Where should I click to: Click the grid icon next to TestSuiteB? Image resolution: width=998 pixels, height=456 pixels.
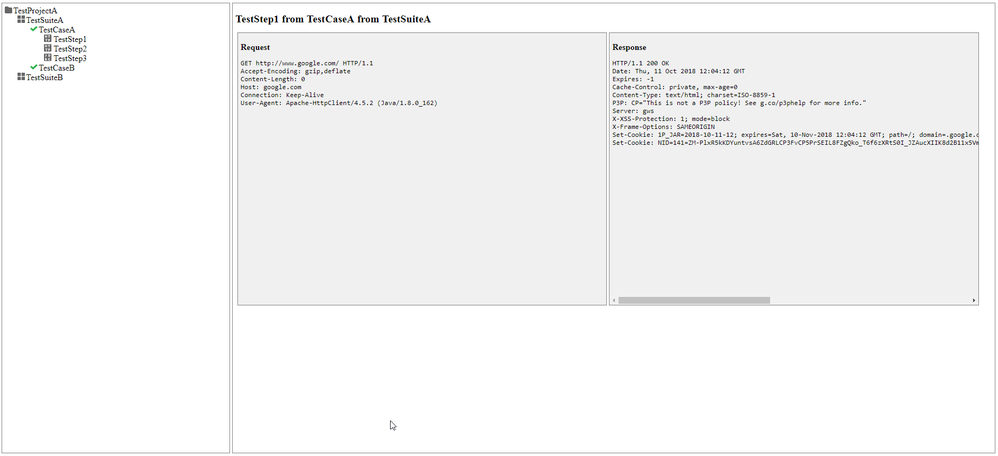[x=21, y=77]
